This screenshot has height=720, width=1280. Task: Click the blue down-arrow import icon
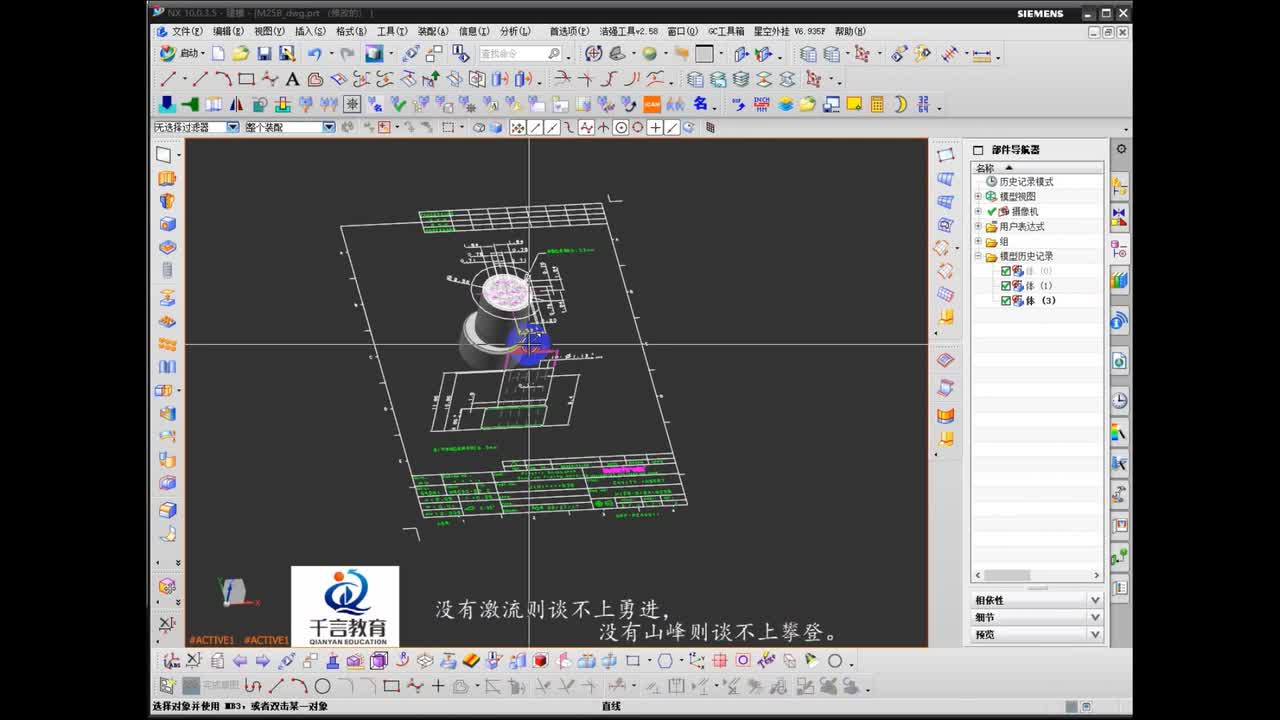(167, 104)
